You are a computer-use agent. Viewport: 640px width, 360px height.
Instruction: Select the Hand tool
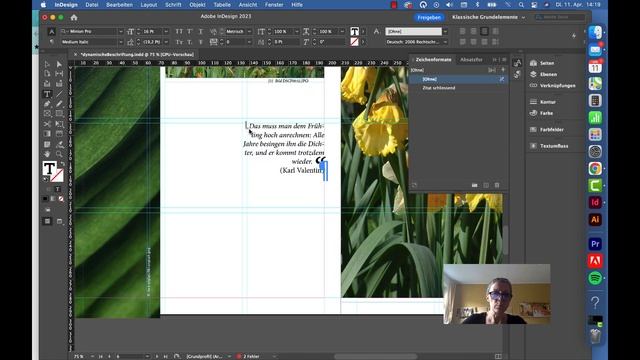(x=47, y=154)
